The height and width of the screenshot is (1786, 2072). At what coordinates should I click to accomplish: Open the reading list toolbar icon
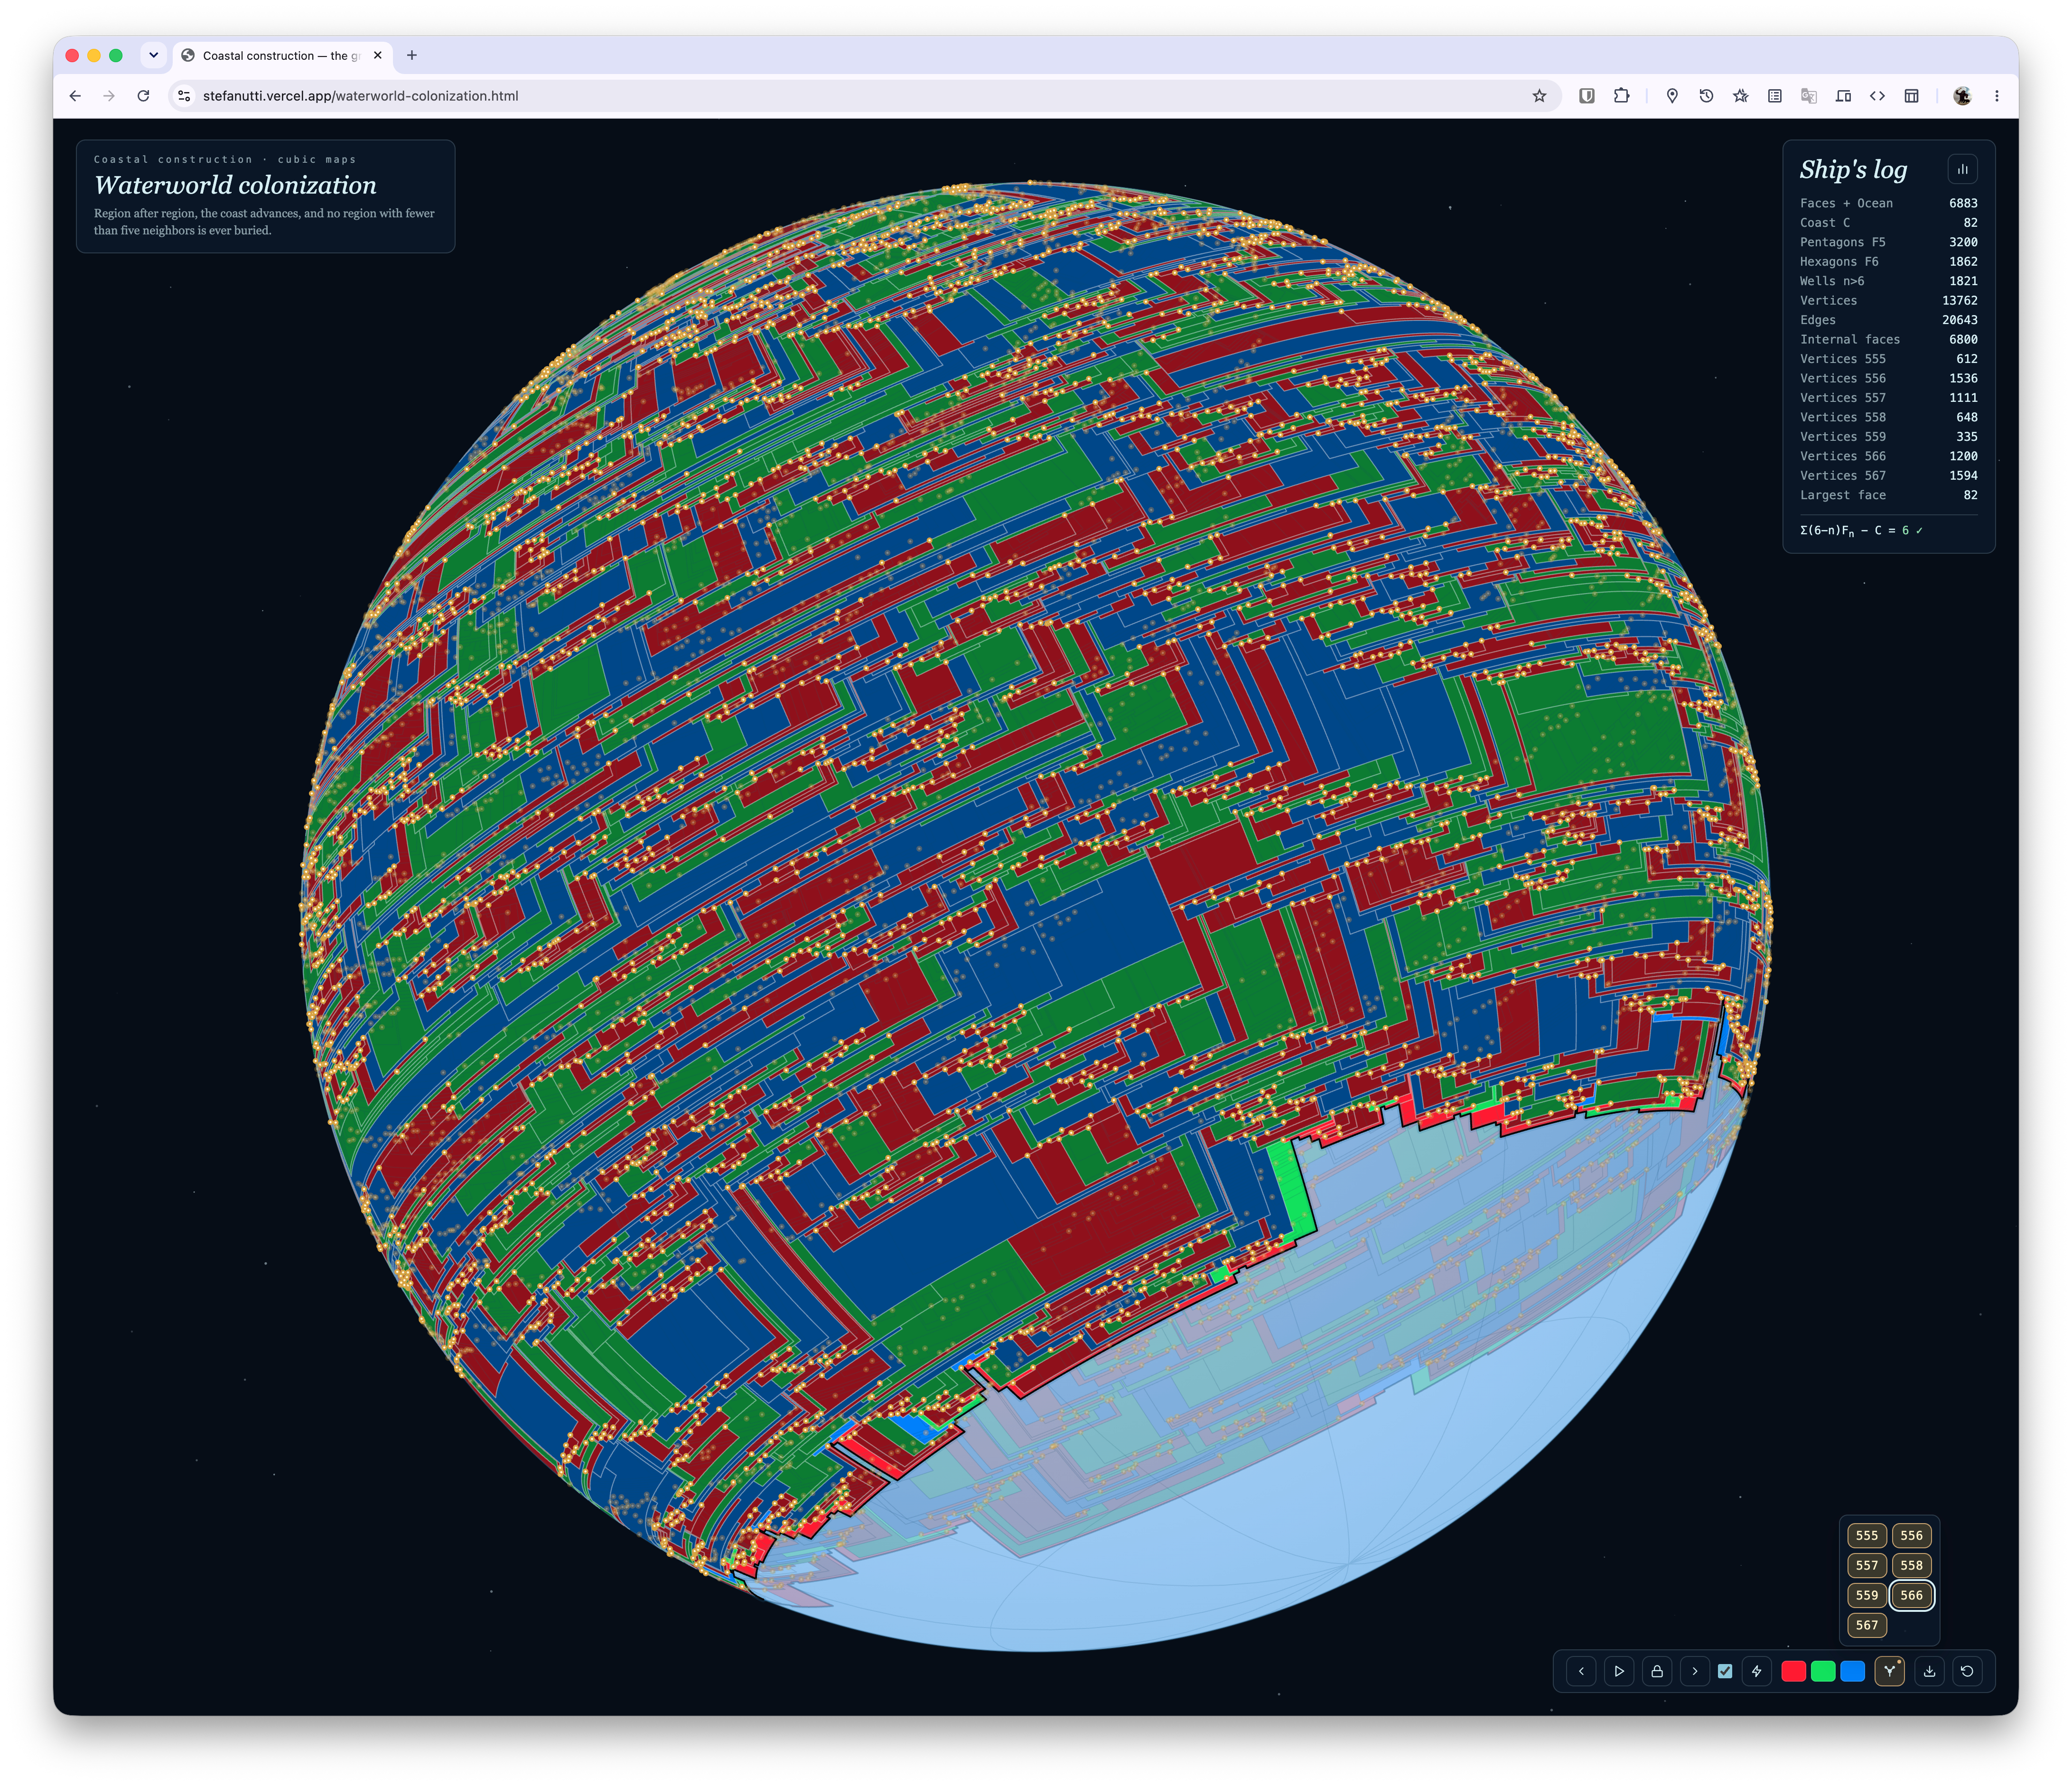tap(1775, 96)
